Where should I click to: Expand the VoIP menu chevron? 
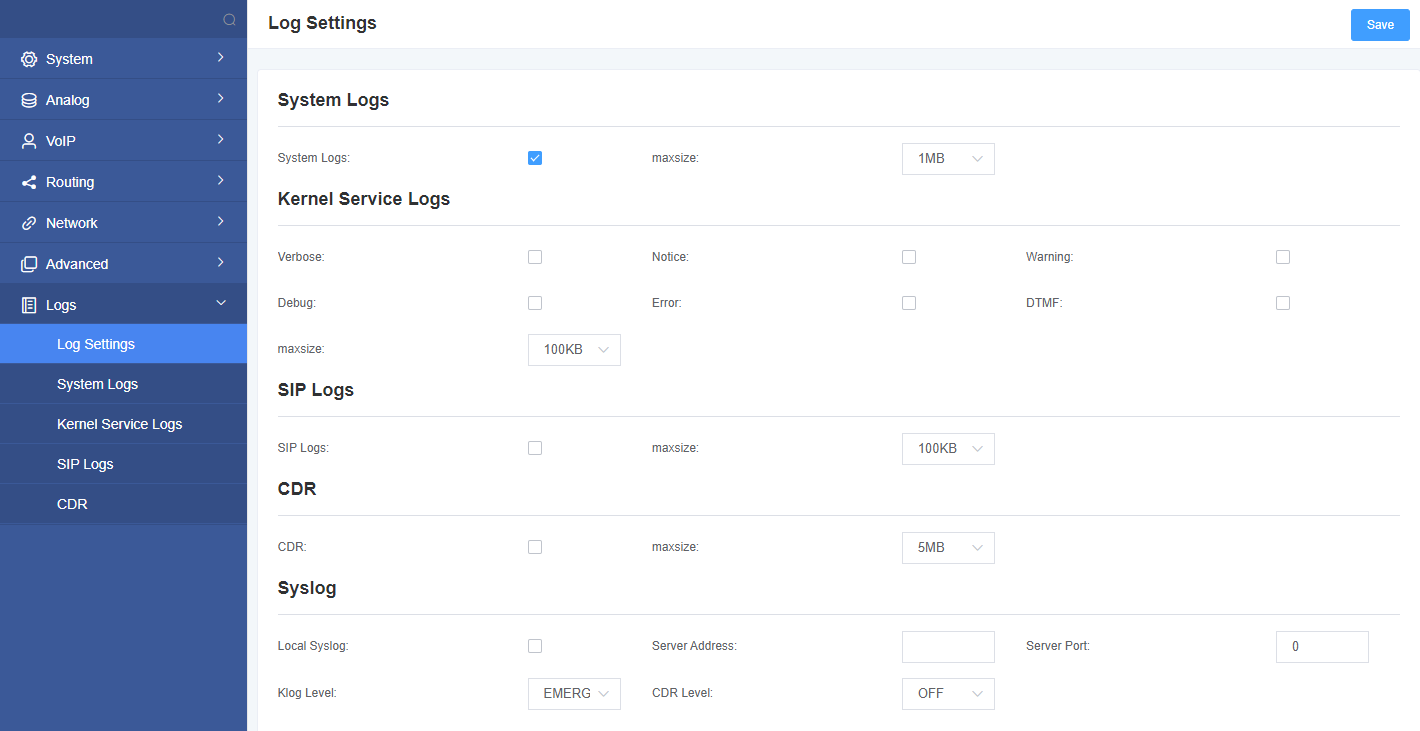pyautogui.click(x=220, y=140)
